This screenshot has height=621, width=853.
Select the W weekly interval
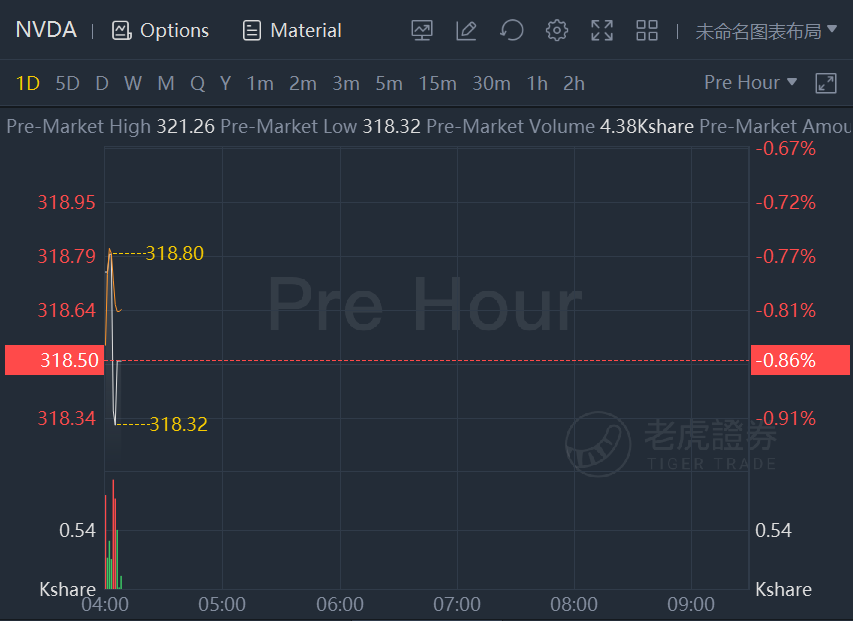click(x=133, y=84)
